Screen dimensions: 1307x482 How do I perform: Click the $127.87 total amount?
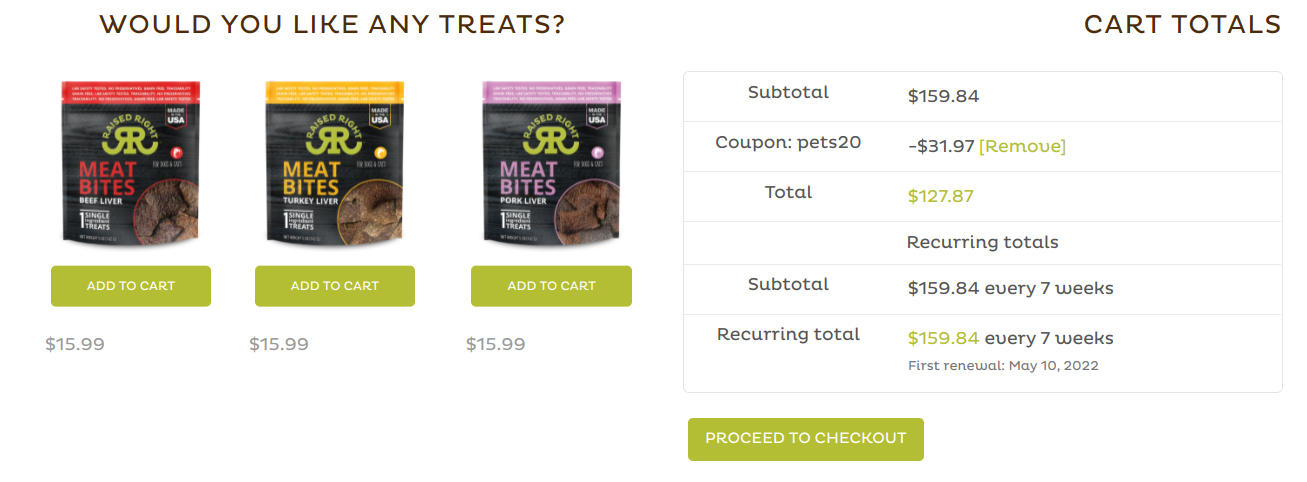click(940, 197)
